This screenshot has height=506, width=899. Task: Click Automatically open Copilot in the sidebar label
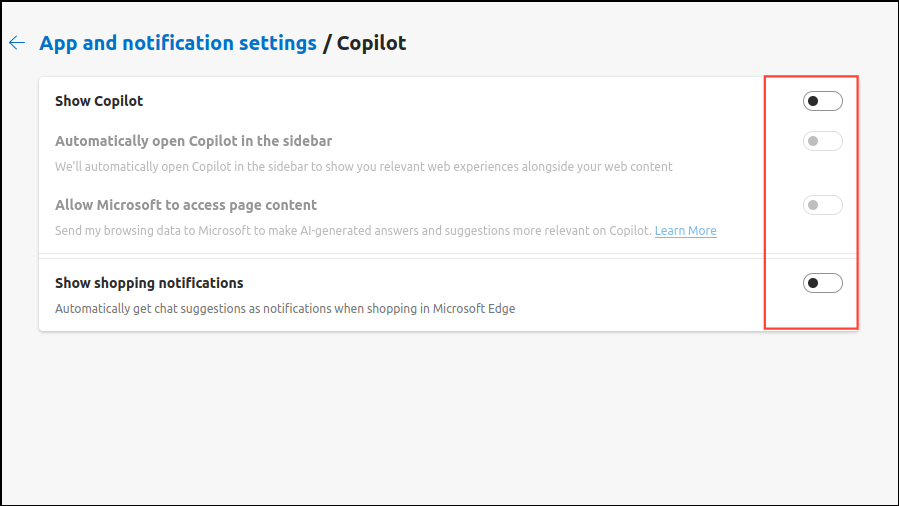click(x=193, y=141)
